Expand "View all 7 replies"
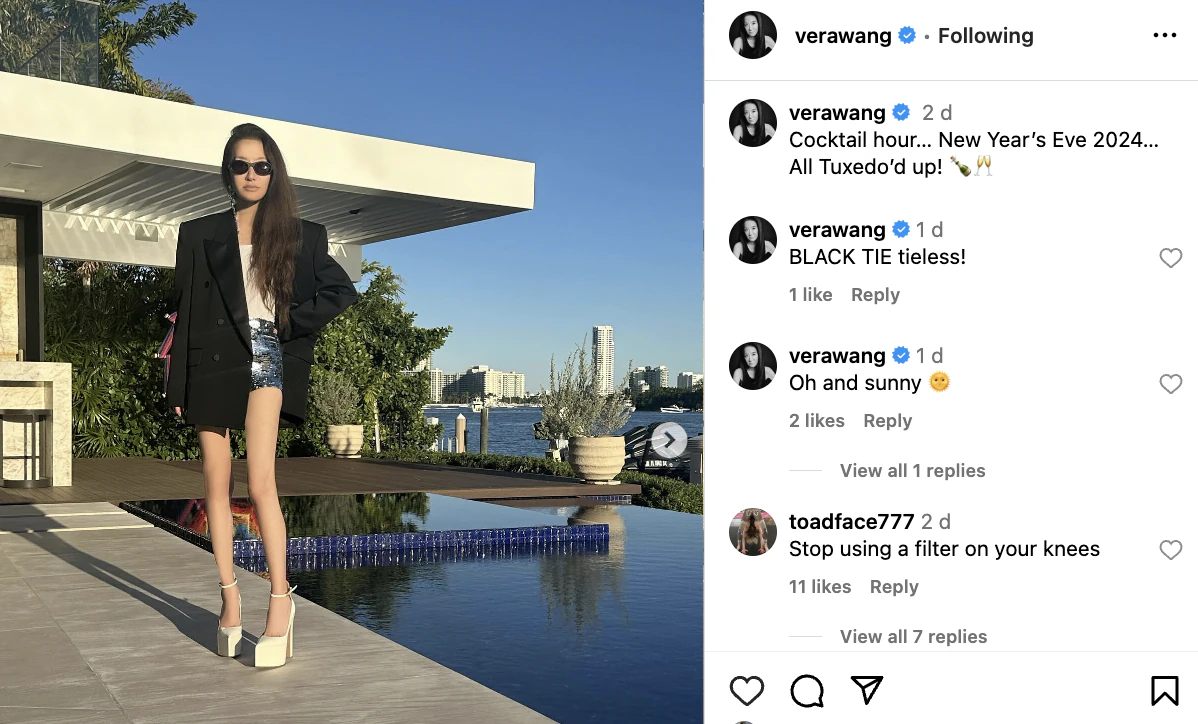 (x=913, y=636)
